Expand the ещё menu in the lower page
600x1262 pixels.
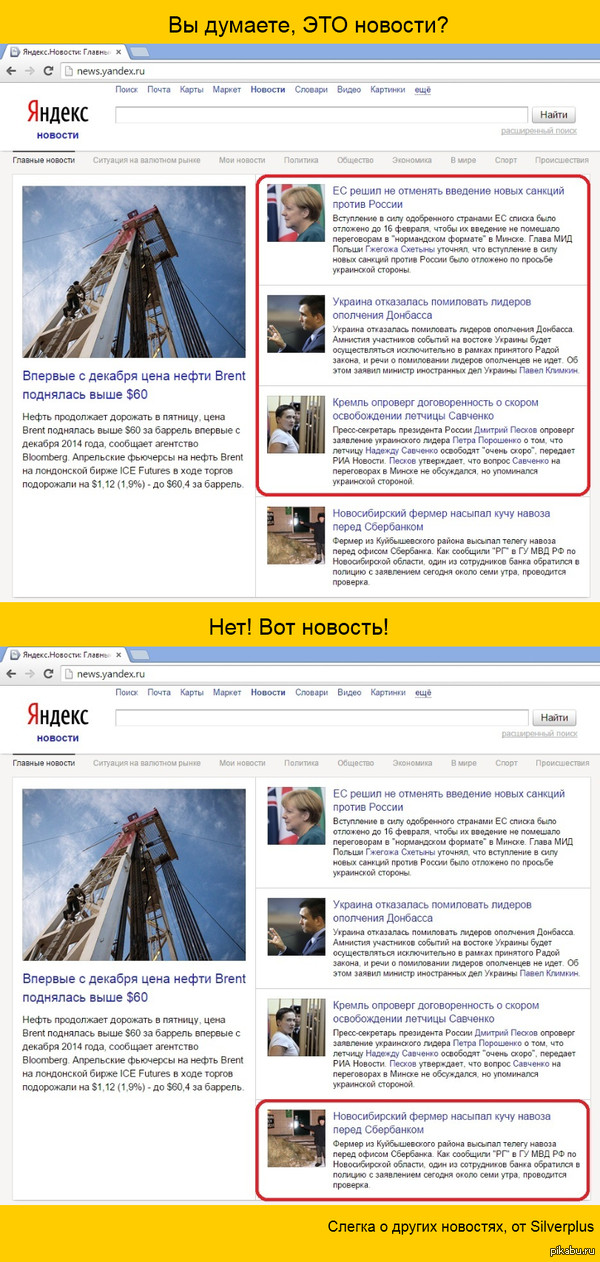422,692
